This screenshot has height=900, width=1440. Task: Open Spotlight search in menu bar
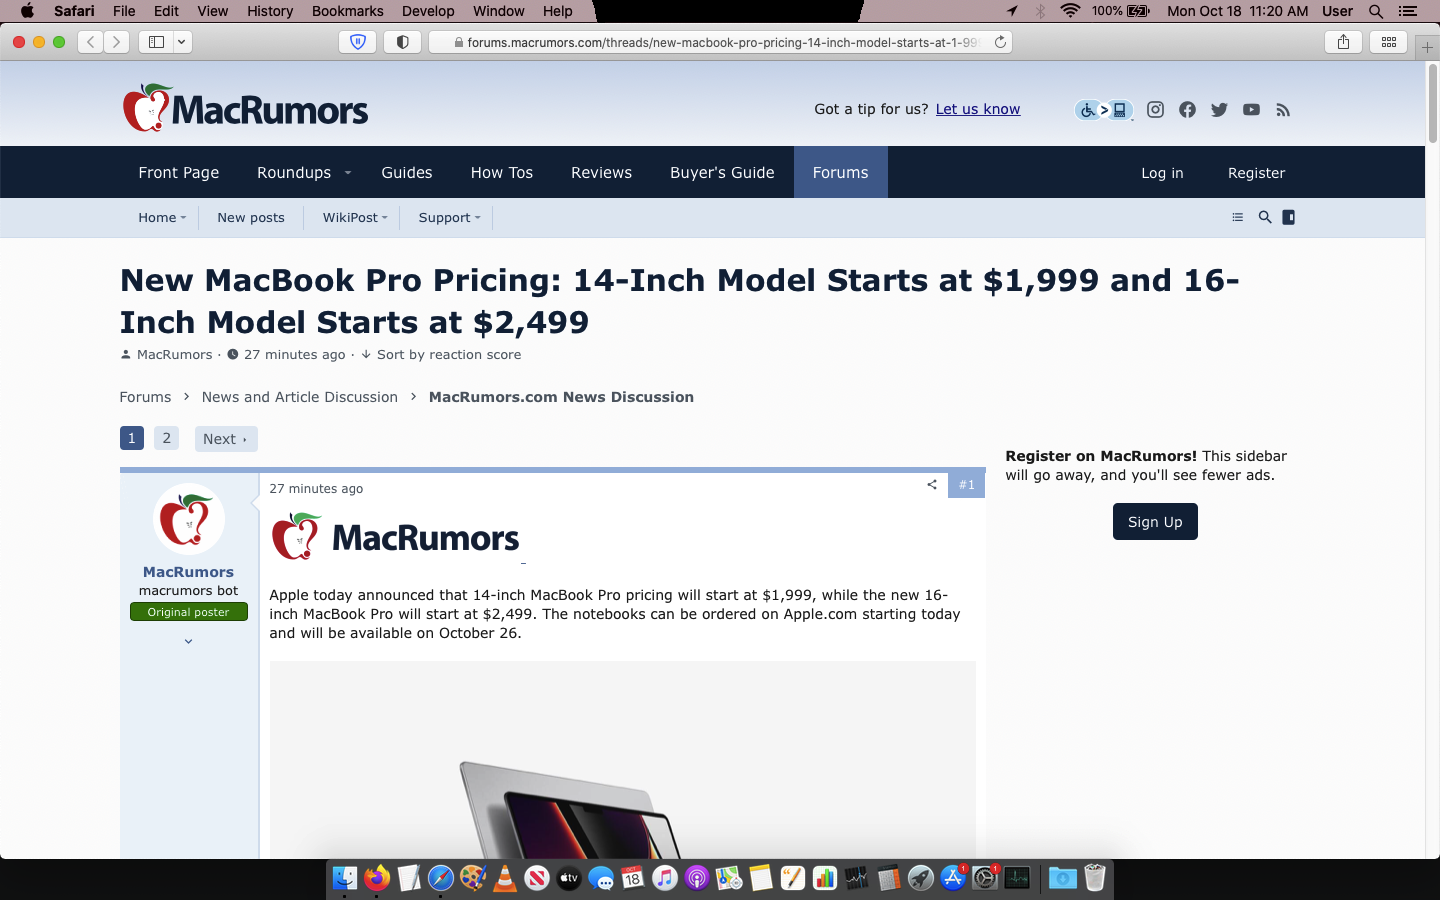pyautogui.click(x=1376, y=11)
